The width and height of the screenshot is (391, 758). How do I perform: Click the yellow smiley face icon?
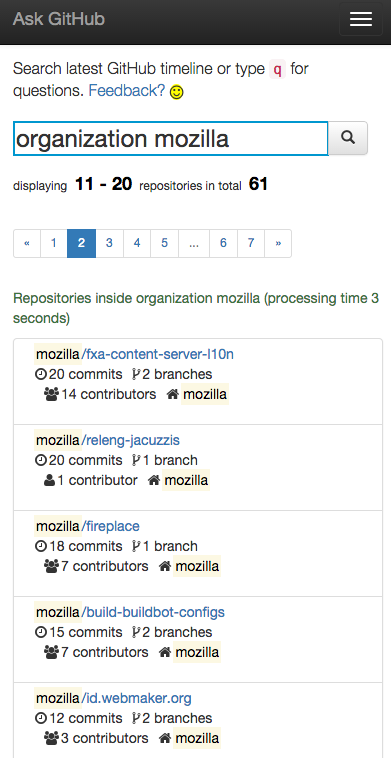point(177,92)
